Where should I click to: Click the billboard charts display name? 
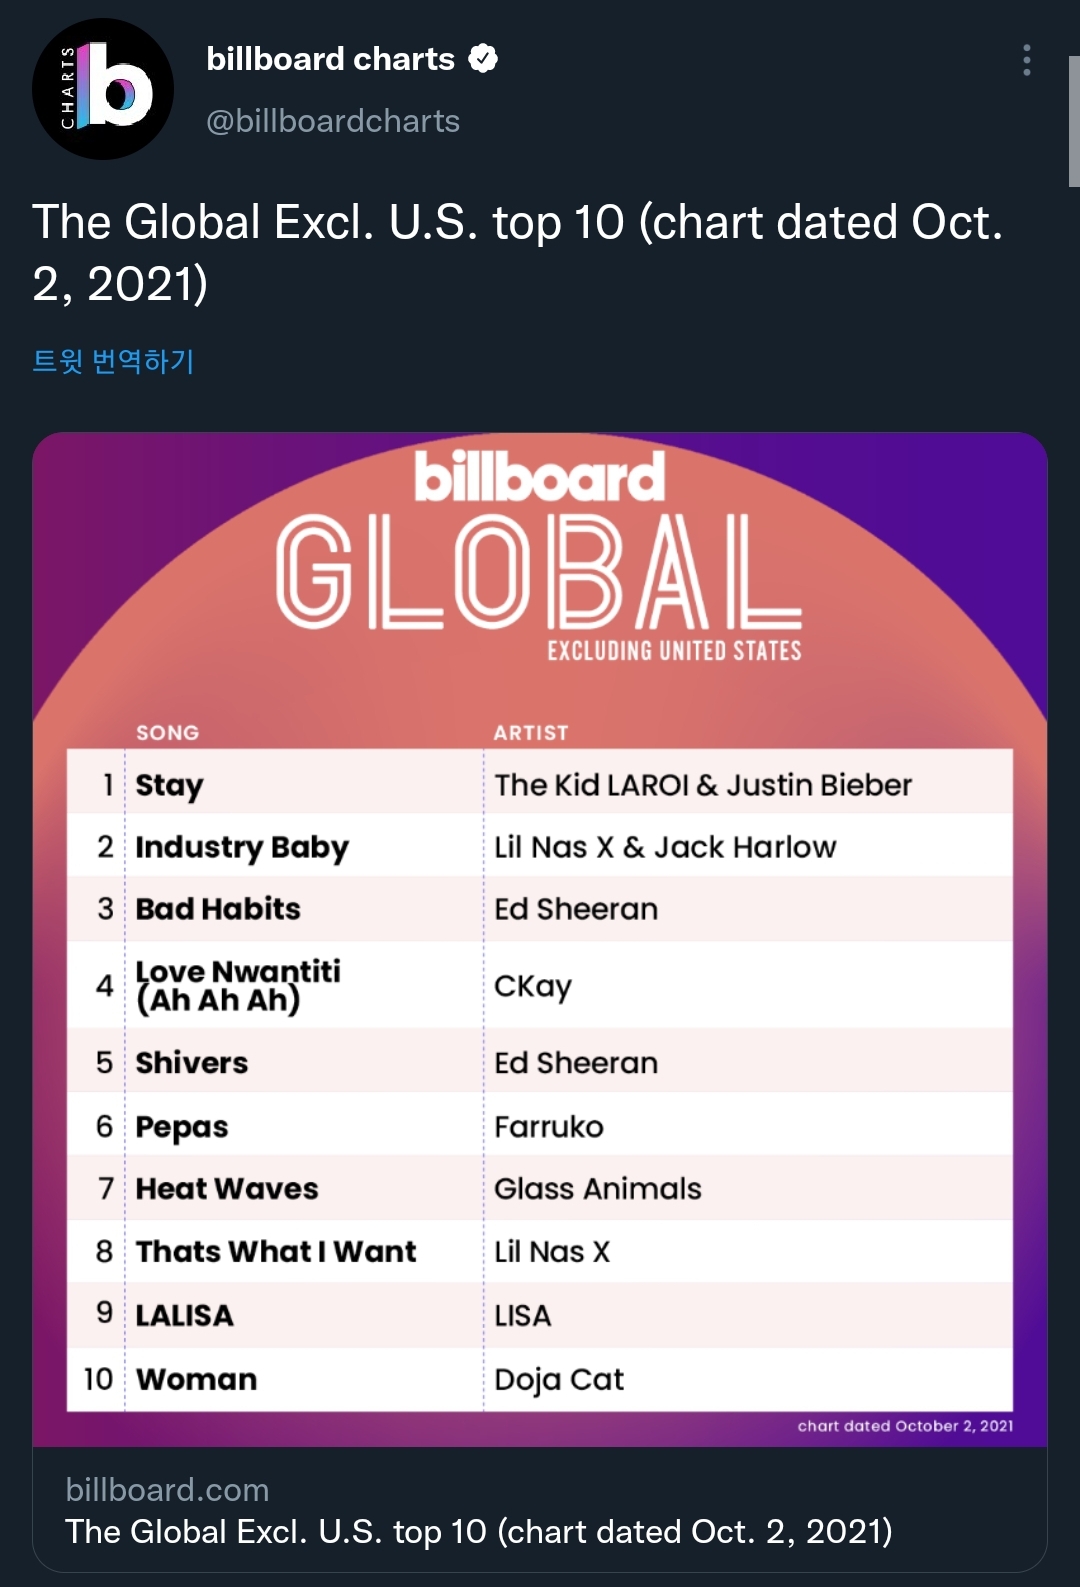pos(330,59)
